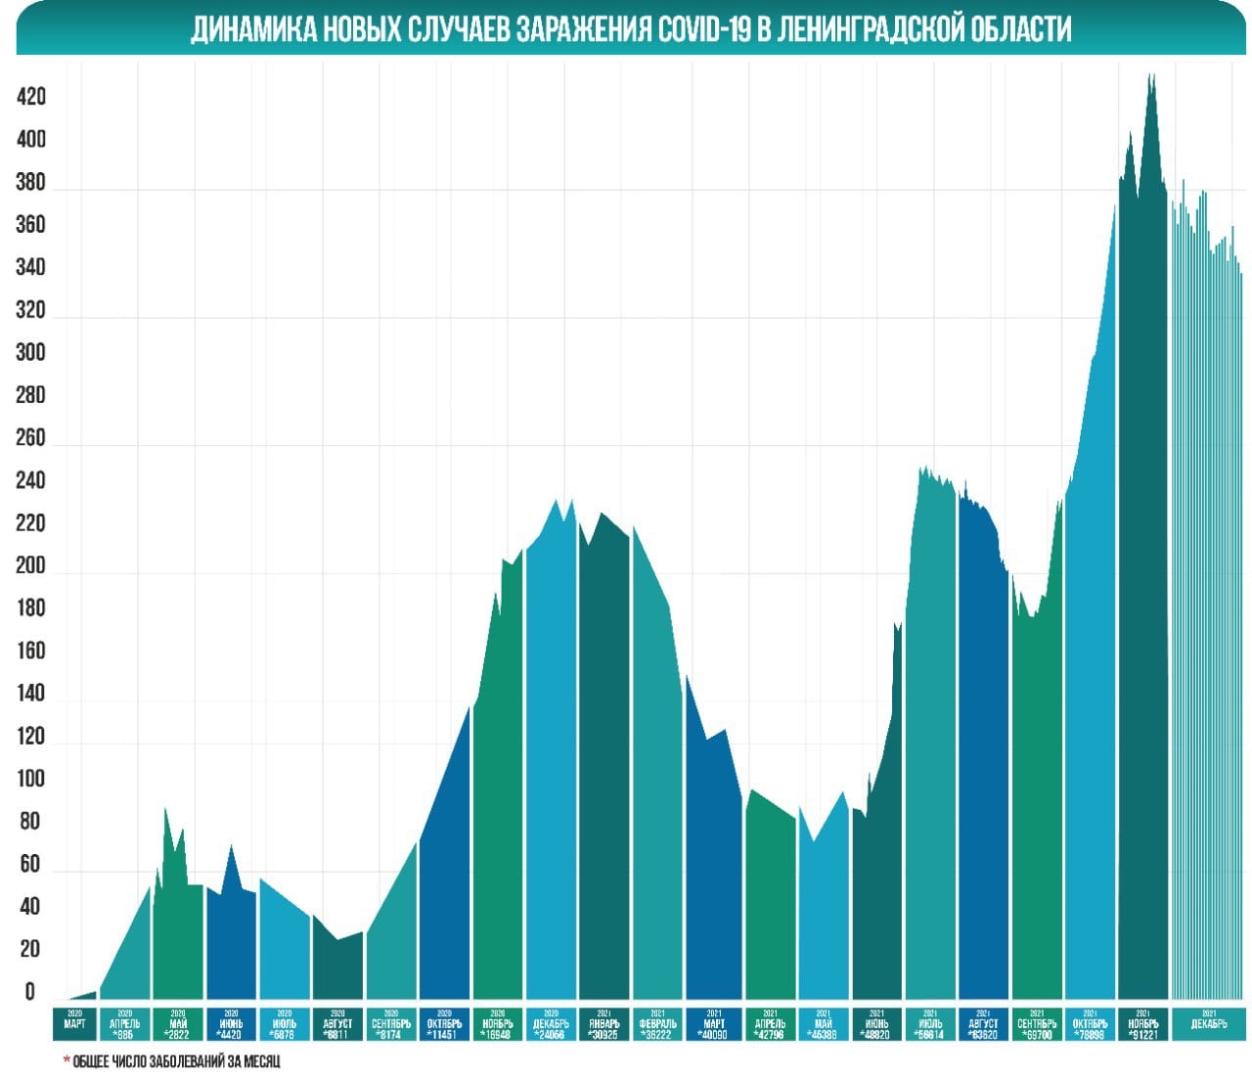Select the ДЕКАБРЬ 2021 month label

[1208, 1022]
